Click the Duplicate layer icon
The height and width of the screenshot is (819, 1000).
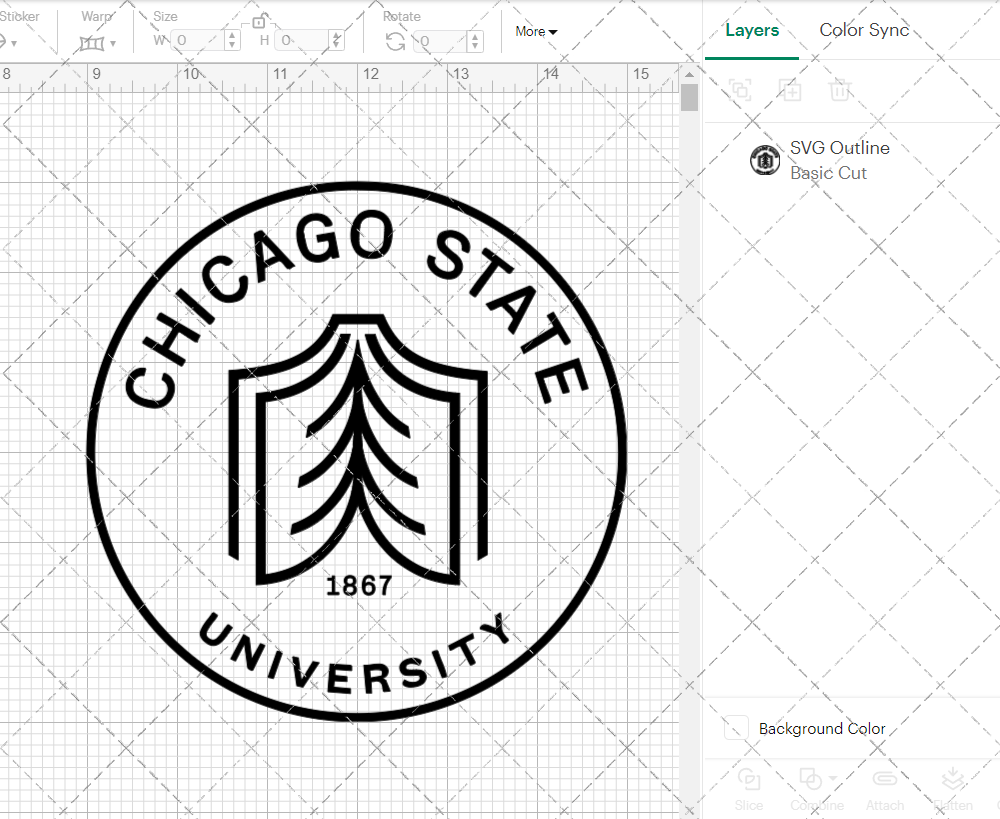pos(741,90)
